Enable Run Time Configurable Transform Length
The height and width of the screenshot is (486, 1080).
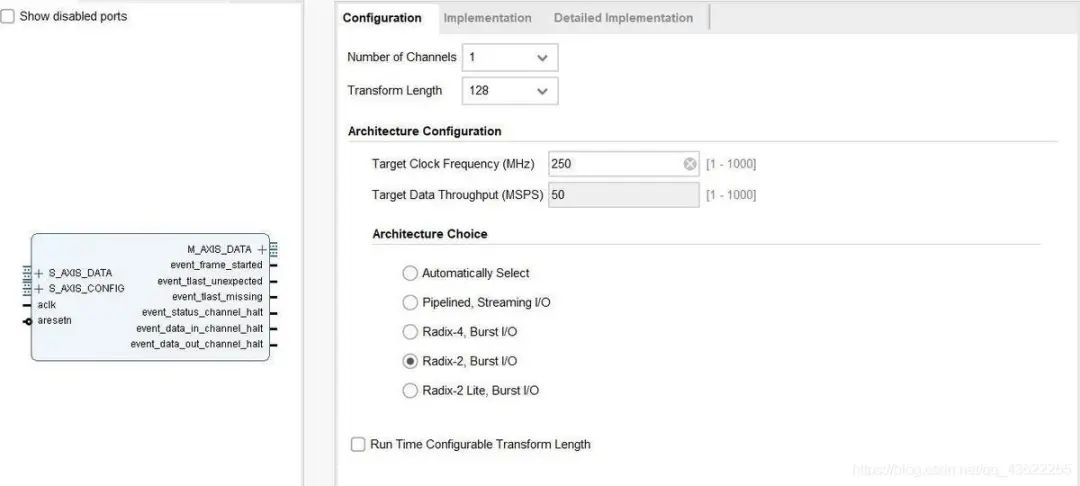click(358, 444)
